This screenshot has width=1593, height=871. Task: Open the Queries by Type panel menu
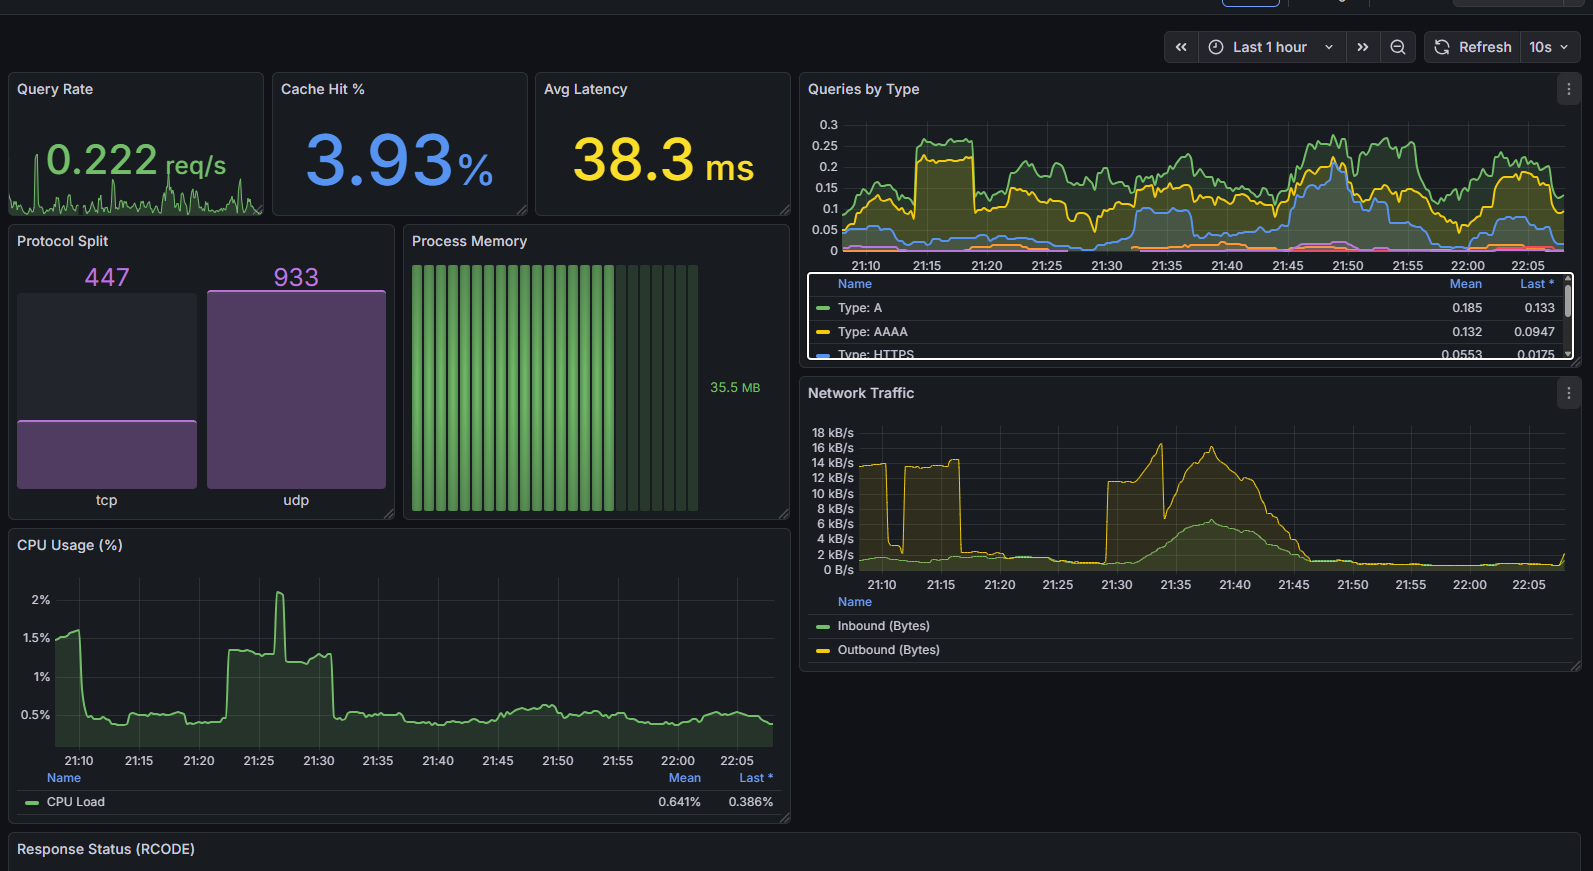click(1568, 89)
